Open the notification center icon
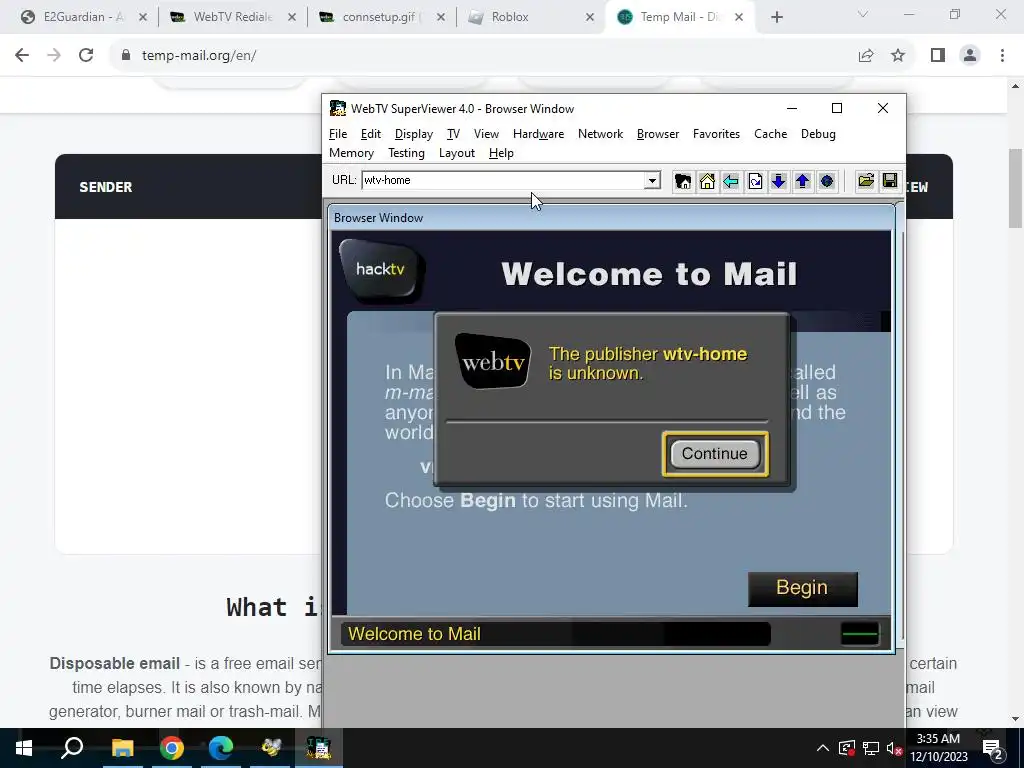This screenshot has height=768, width=1024. pyautogui.click(x=993, y=748)
